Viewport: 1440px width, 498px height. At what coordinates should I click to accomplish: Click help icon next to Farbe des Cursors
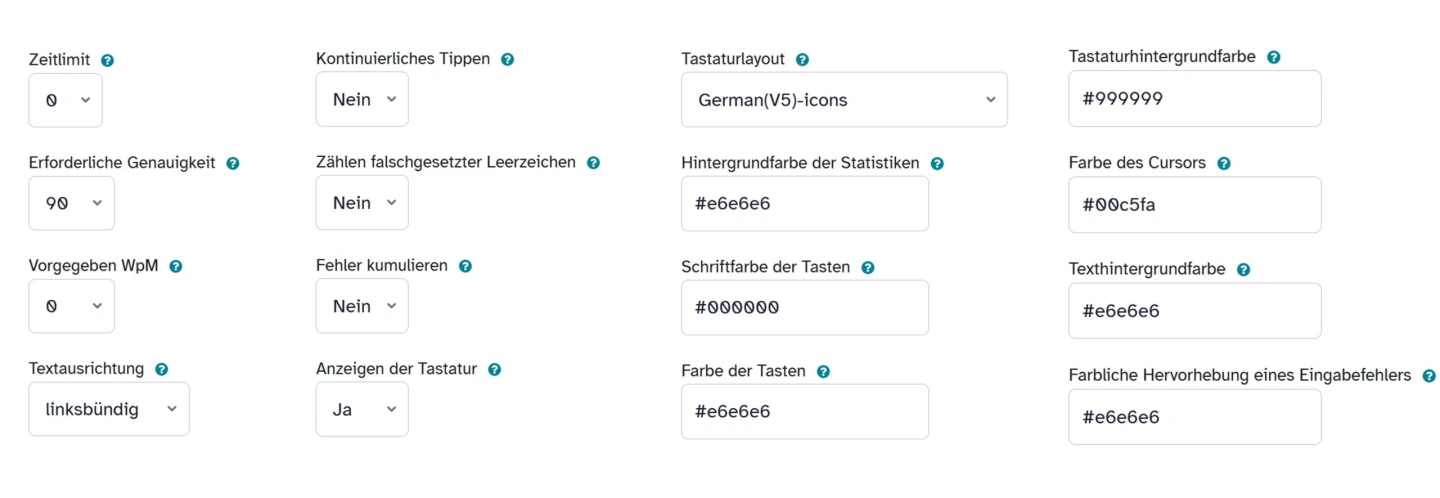click(x=1224, y=163)
